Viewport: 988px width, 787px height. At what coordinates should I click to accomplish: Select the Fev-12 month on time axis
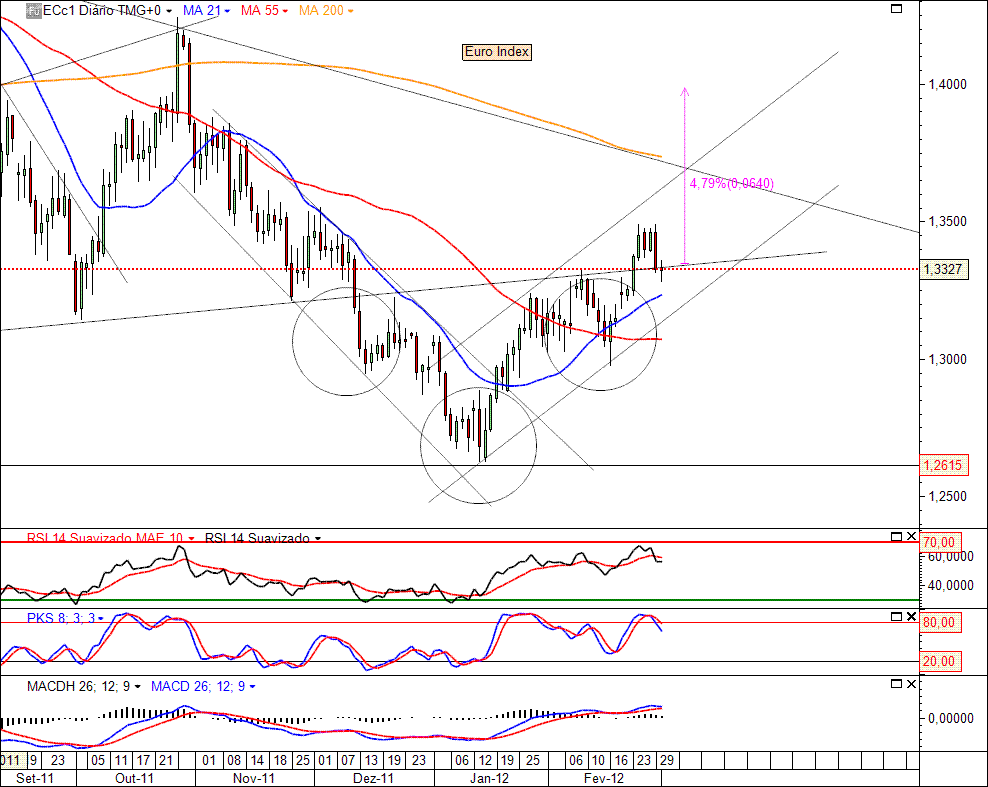[x=604, y=778]
